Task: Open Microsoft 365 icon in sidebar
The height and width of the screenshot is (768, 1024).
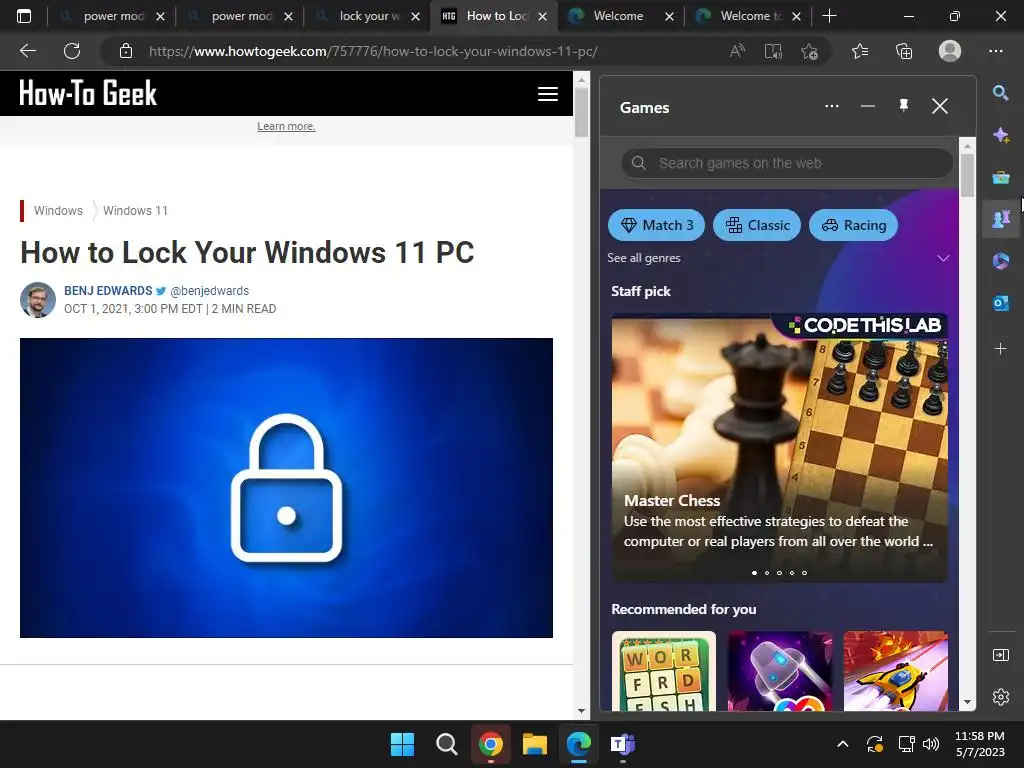Action: coord(1000,261)
